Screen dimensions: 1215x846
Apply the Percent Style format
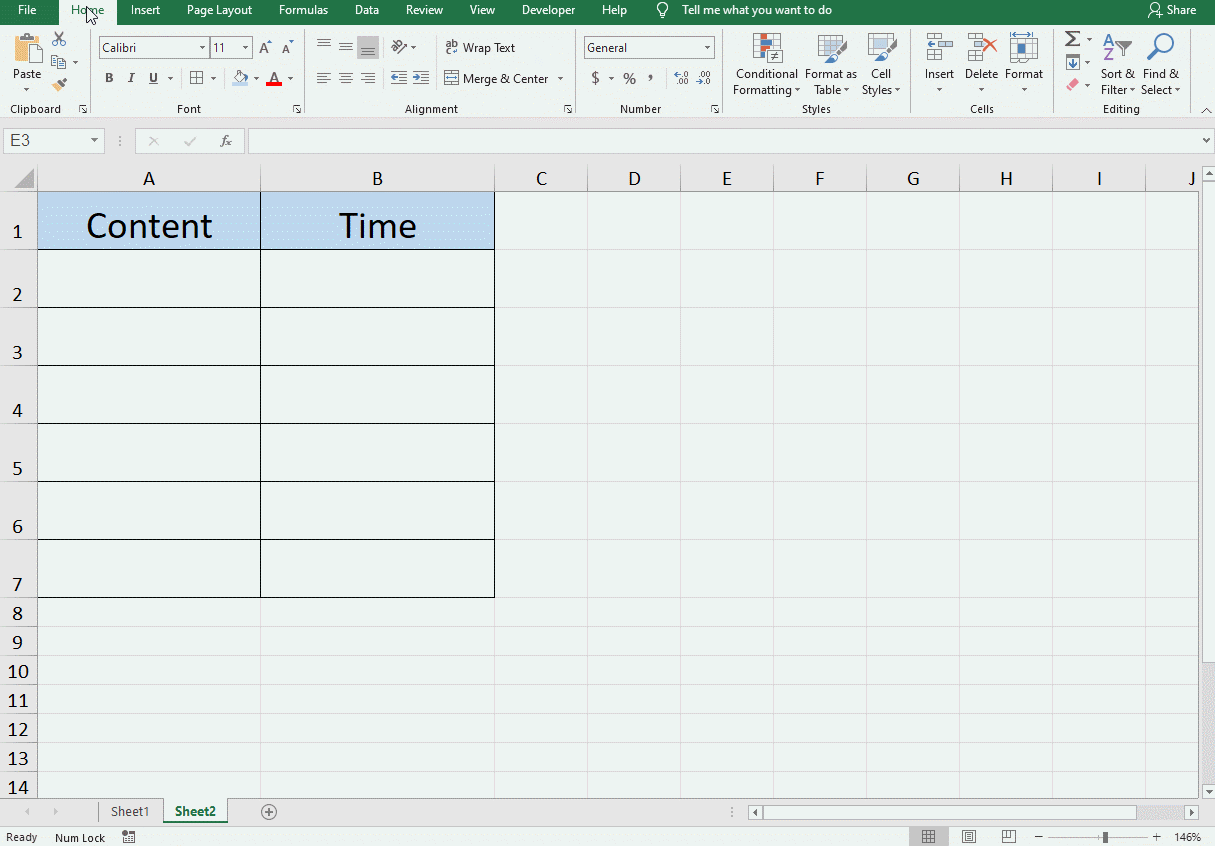(629, 78)
